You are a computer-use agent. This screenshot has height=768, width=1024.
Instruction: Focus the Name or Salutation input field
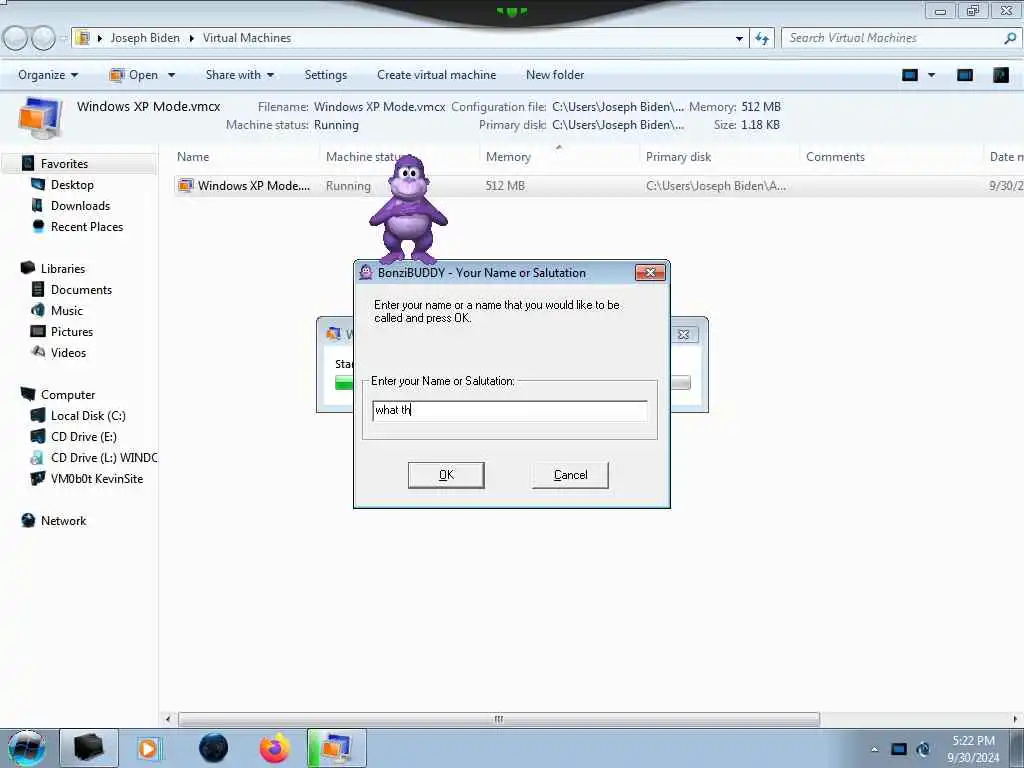pyautogui.click(x=509, y=410)
